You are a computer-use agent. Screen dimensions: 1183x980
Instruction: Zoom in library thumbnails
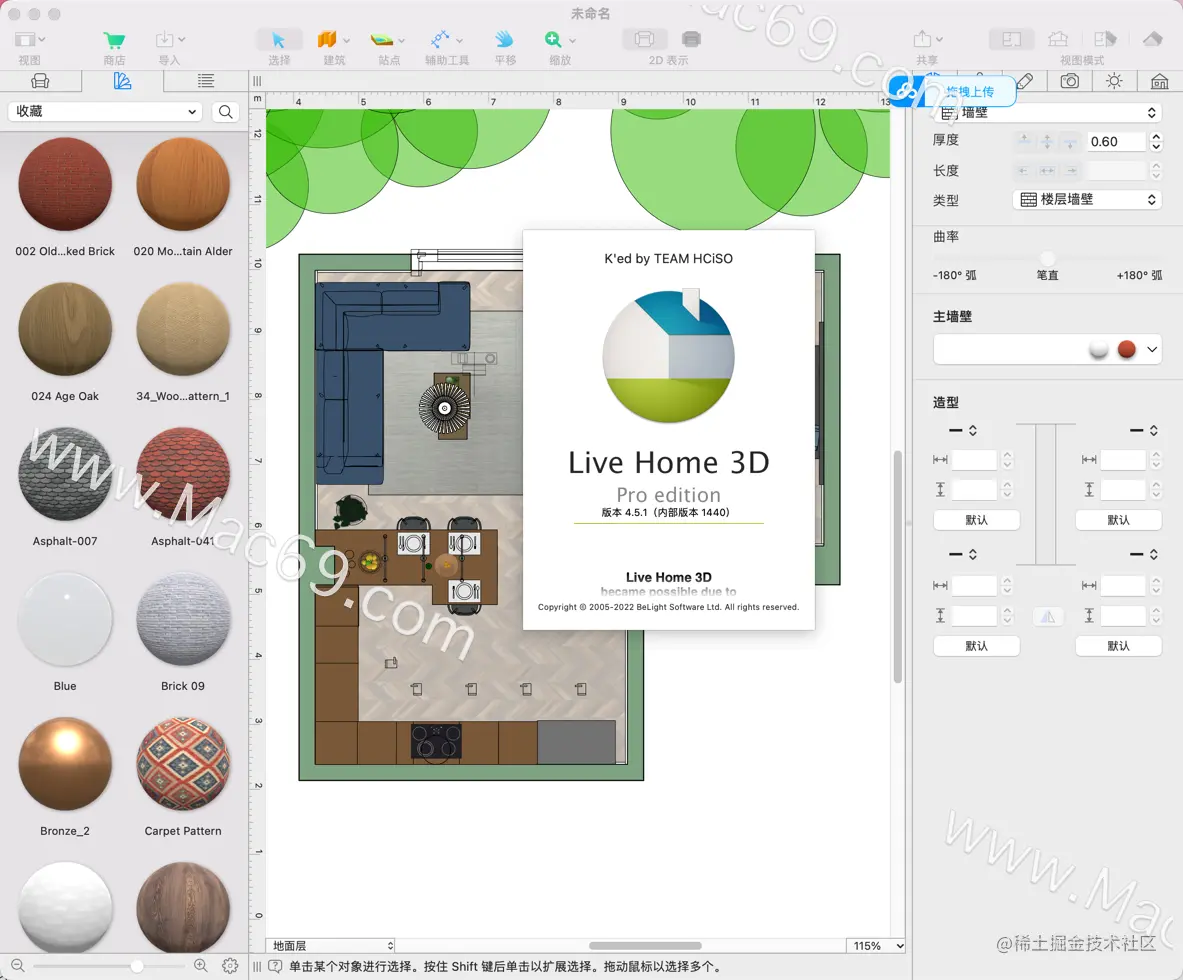tap(201, 966)
